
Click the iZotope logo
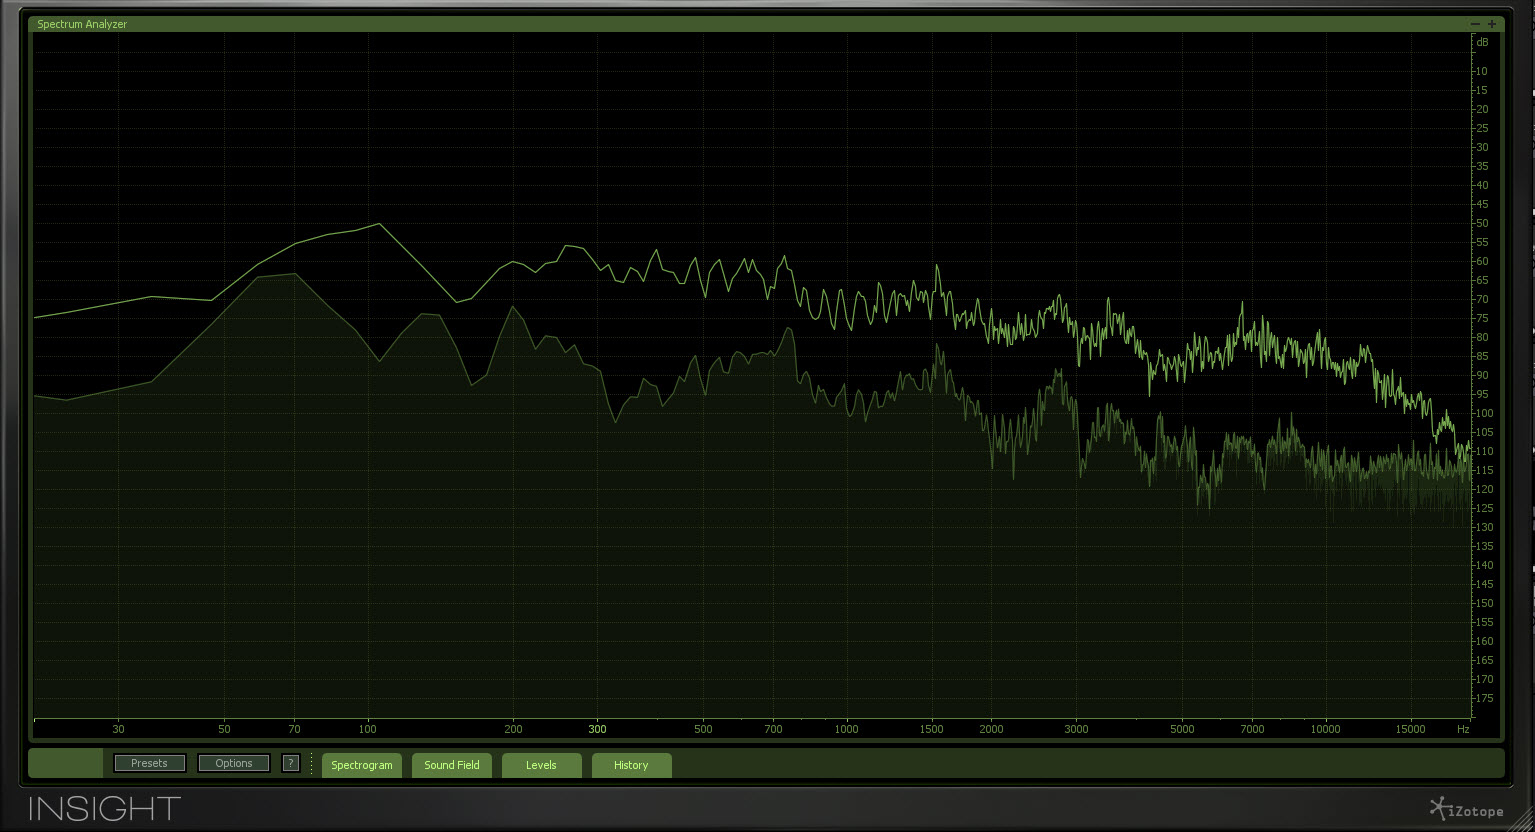[1464, 808]
